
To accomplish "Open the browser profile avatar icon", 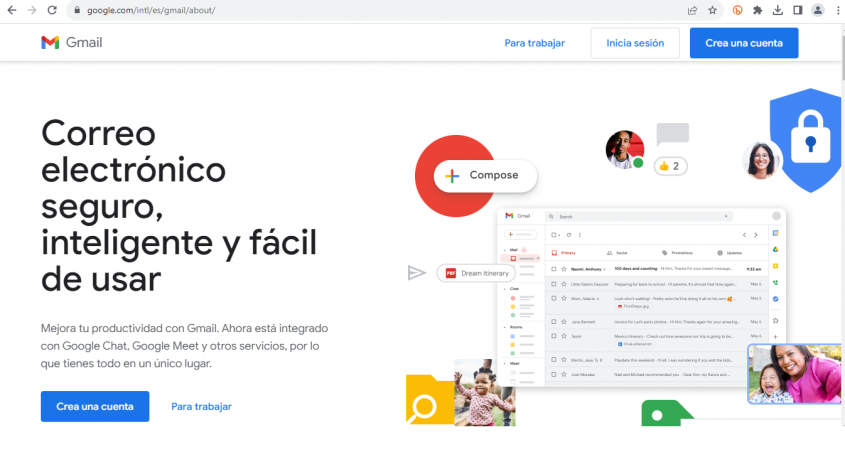I will coord(818,10).
